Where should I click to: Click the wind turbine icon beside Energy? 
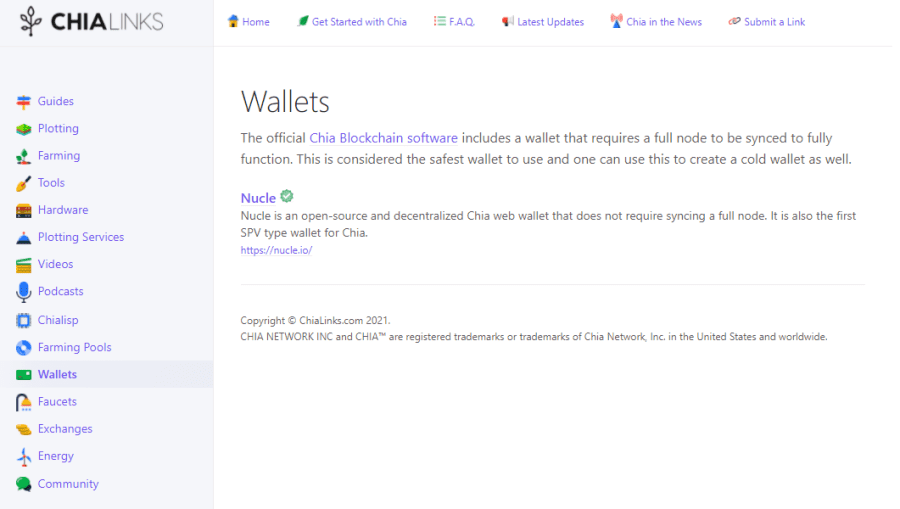[24, 457]
